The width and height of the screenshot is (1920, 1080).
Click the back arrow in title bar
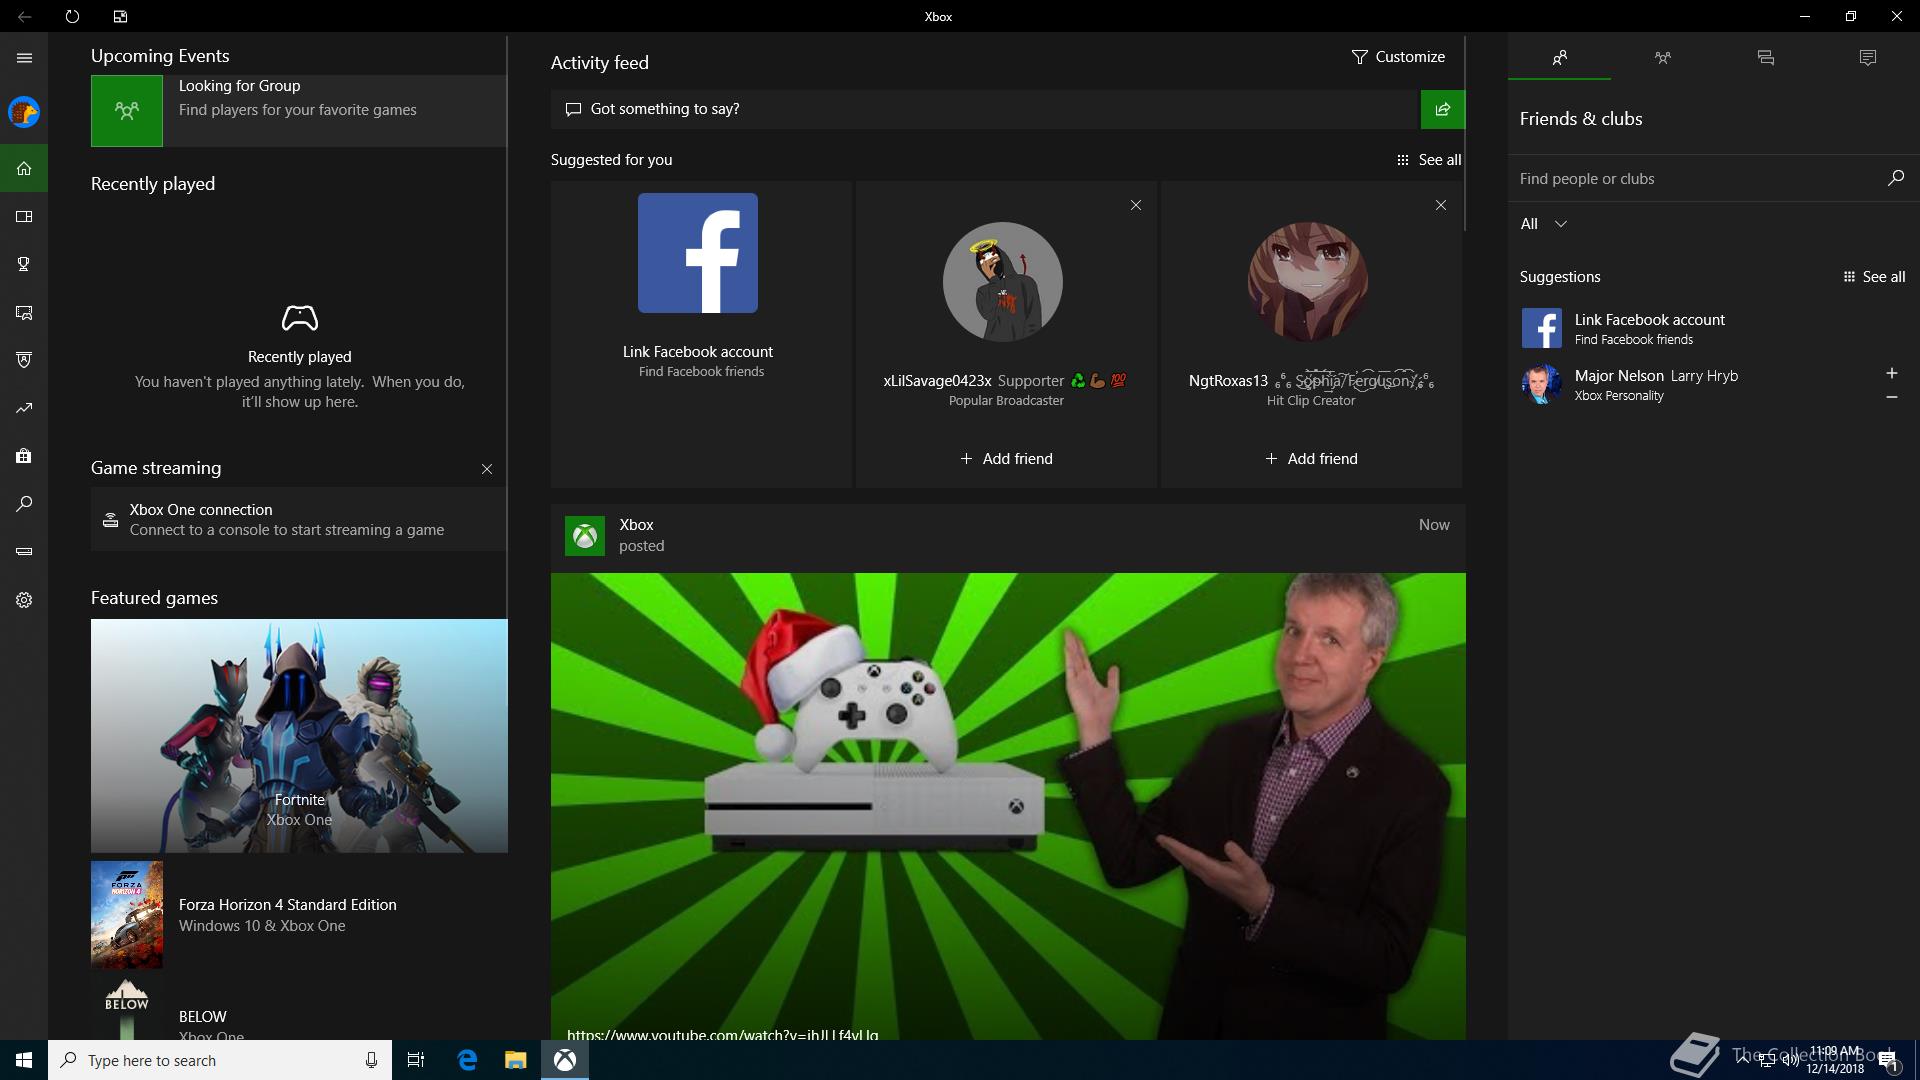coord(24,16)
